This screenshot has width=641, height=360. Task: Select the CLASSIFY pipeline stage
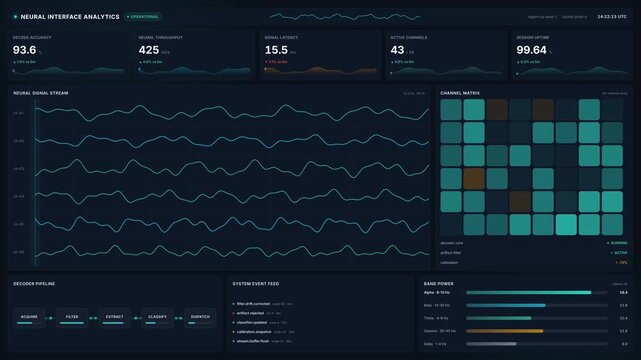[157, 318]
